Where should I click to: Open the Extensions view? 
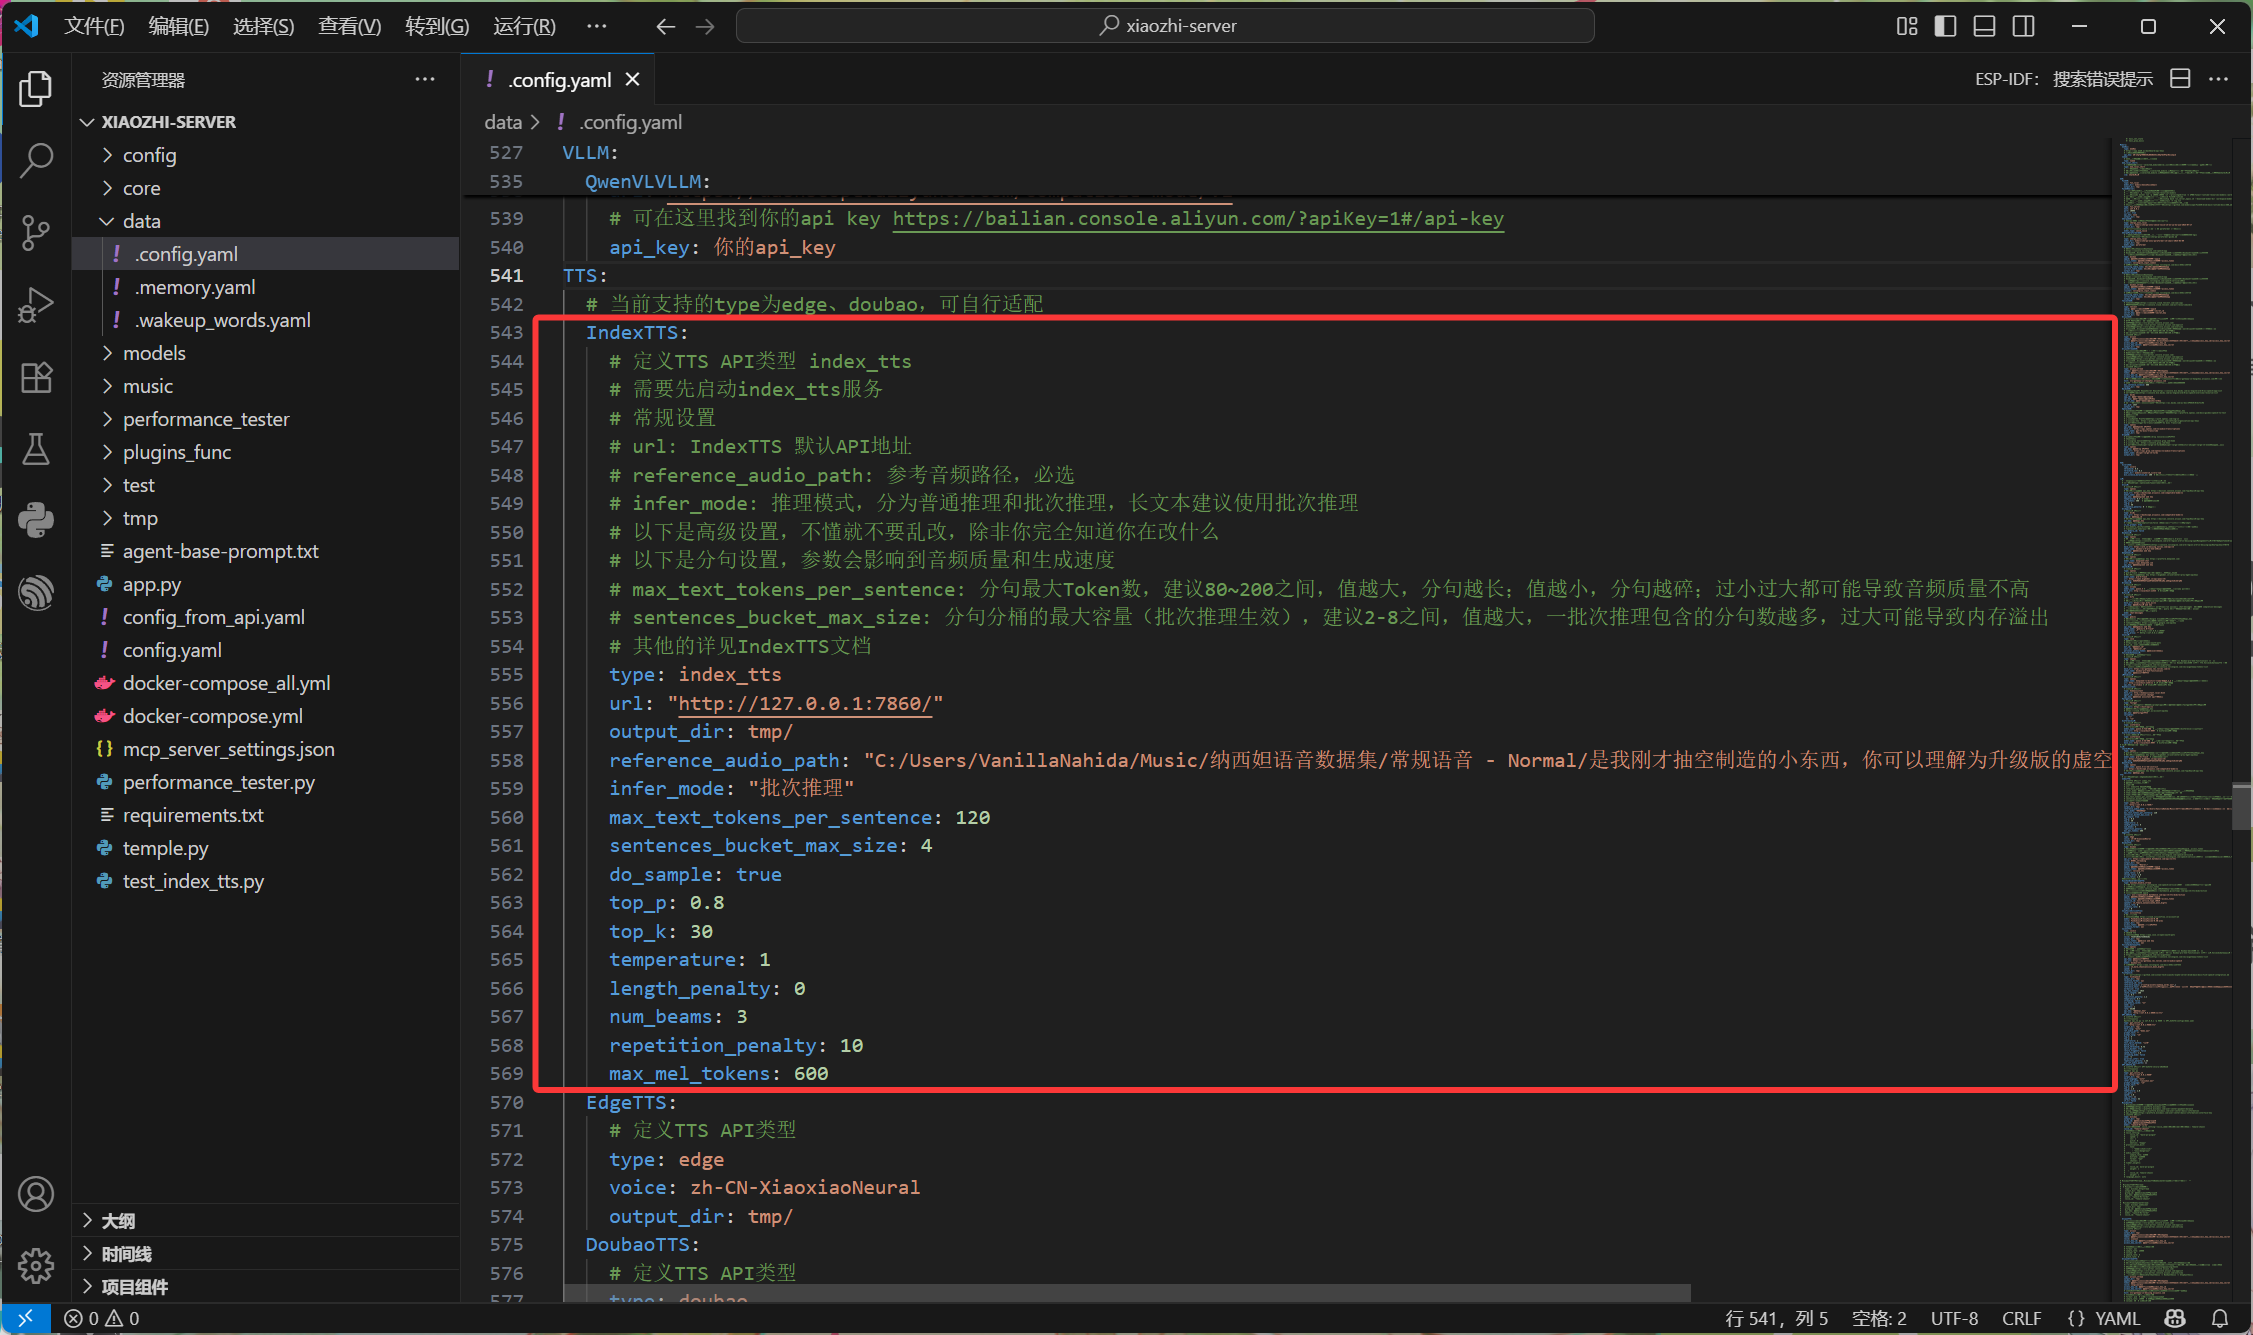36,377
